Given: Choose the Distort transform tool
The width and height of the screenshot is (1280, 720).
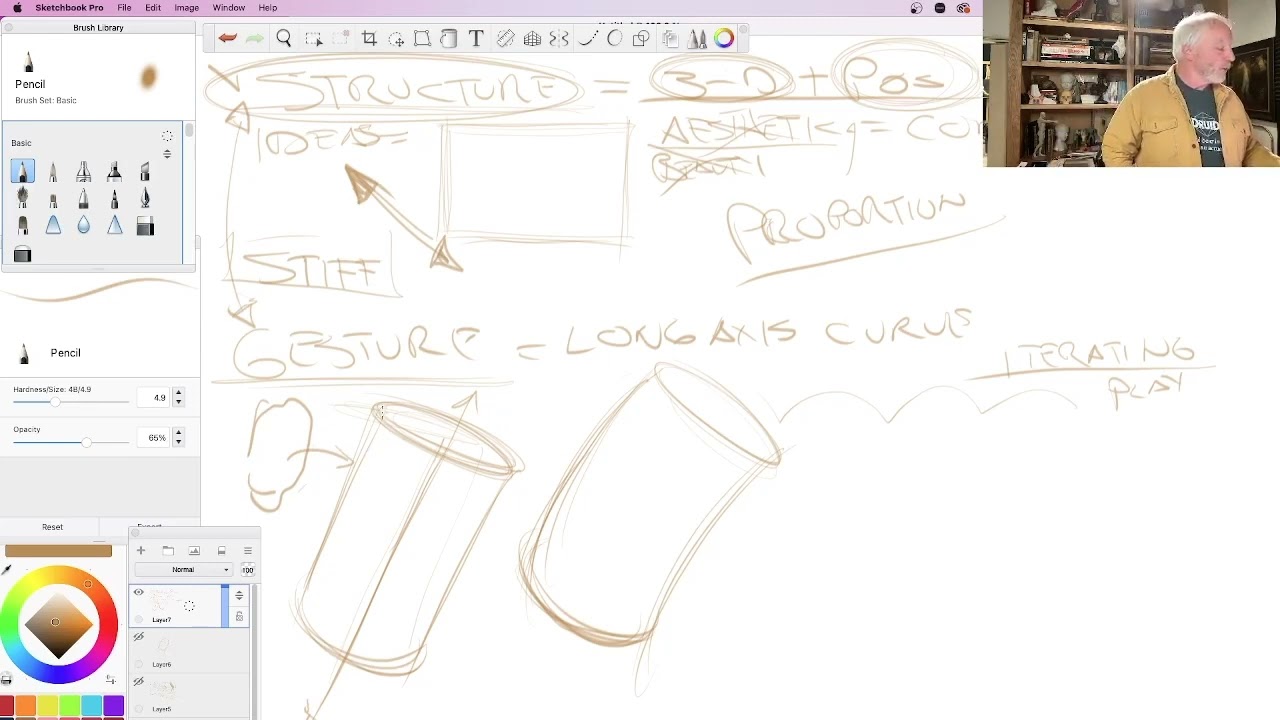Looking at the screenshot, I should pos(422,39).
